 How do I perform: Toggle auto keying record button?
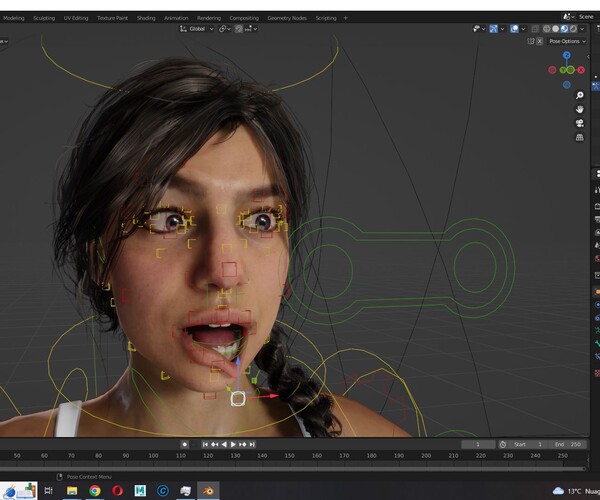184,444
